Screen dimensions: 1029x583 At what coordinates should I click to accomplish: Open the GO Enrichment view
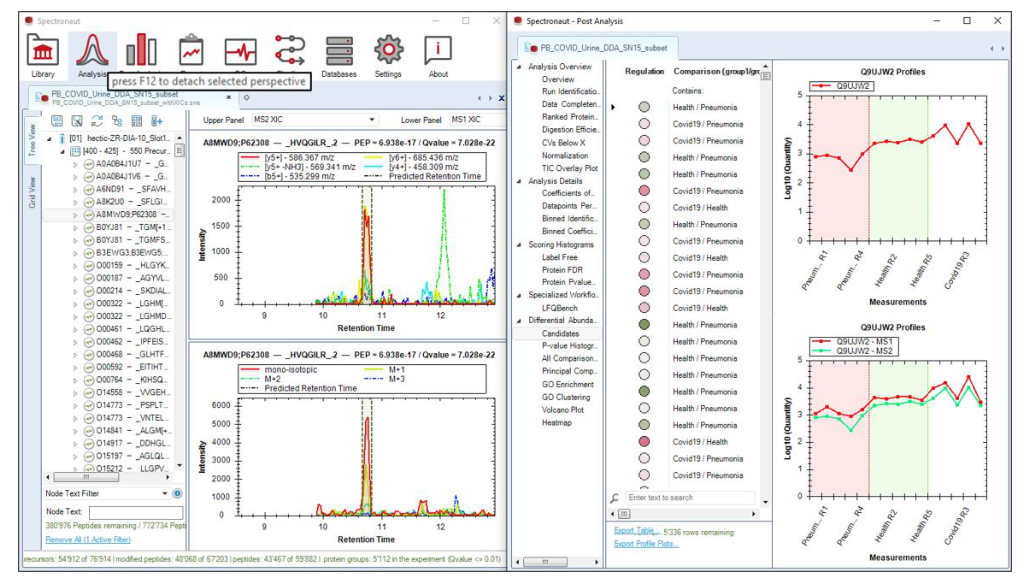pos(568,384)
